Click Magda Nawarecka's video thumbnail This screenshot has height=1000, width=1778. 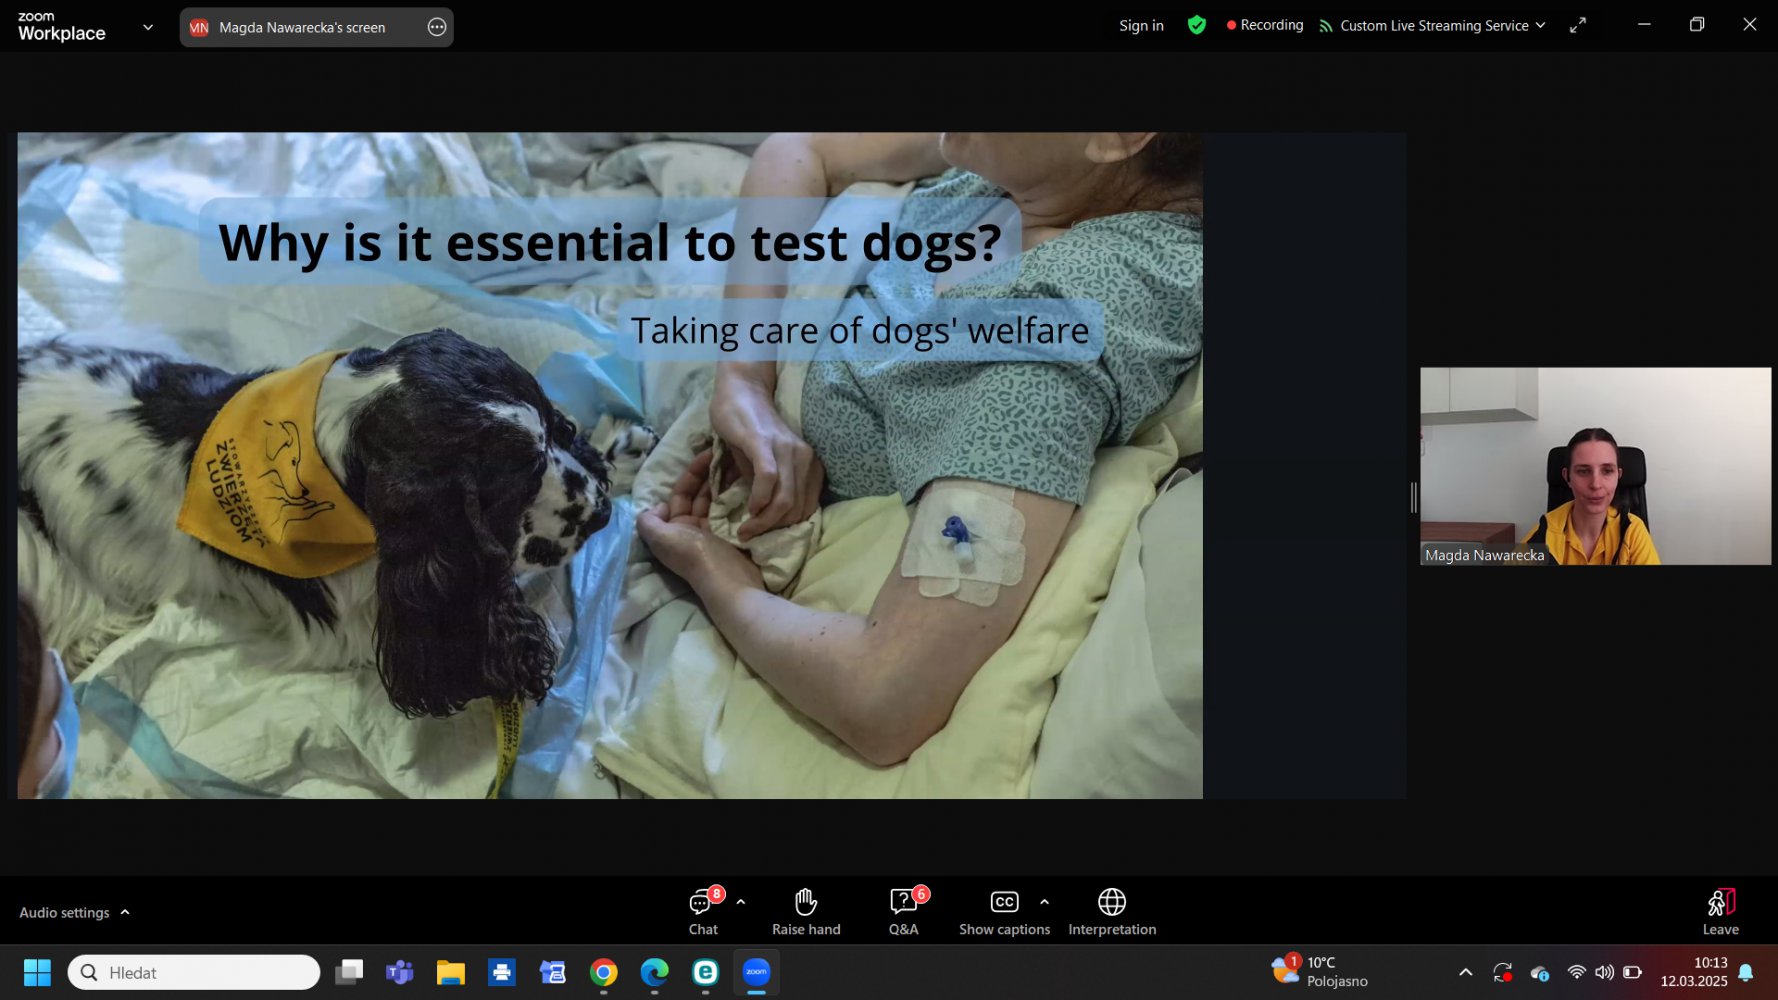point(1595,466)
